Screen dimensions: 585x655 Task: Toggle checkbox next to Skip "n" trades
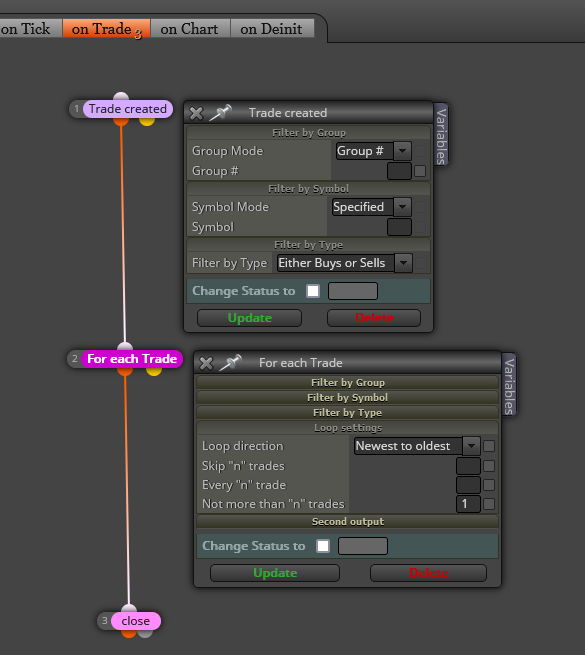click(489, 466)
